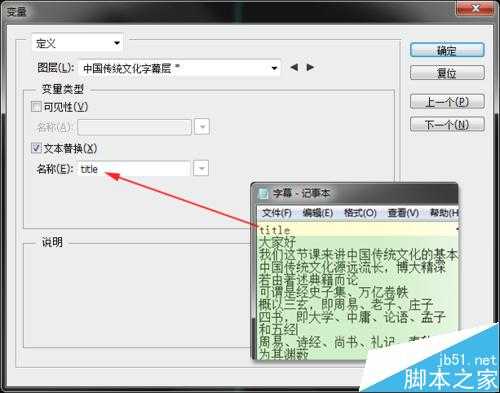Click the line 大家好 in Notepad
The width and height of the screenshot is (500, 393).
tap(277, 242)
